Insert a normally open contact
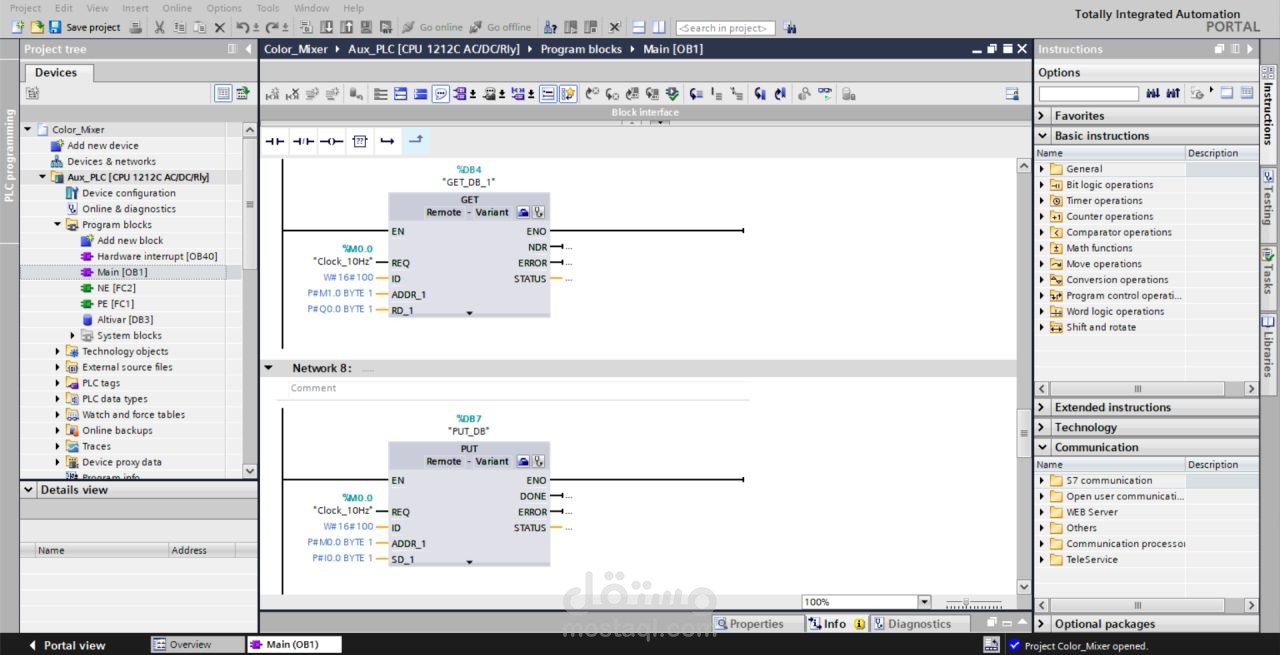The height and width of the screenshot is (655, 1280). click(275, 141)
